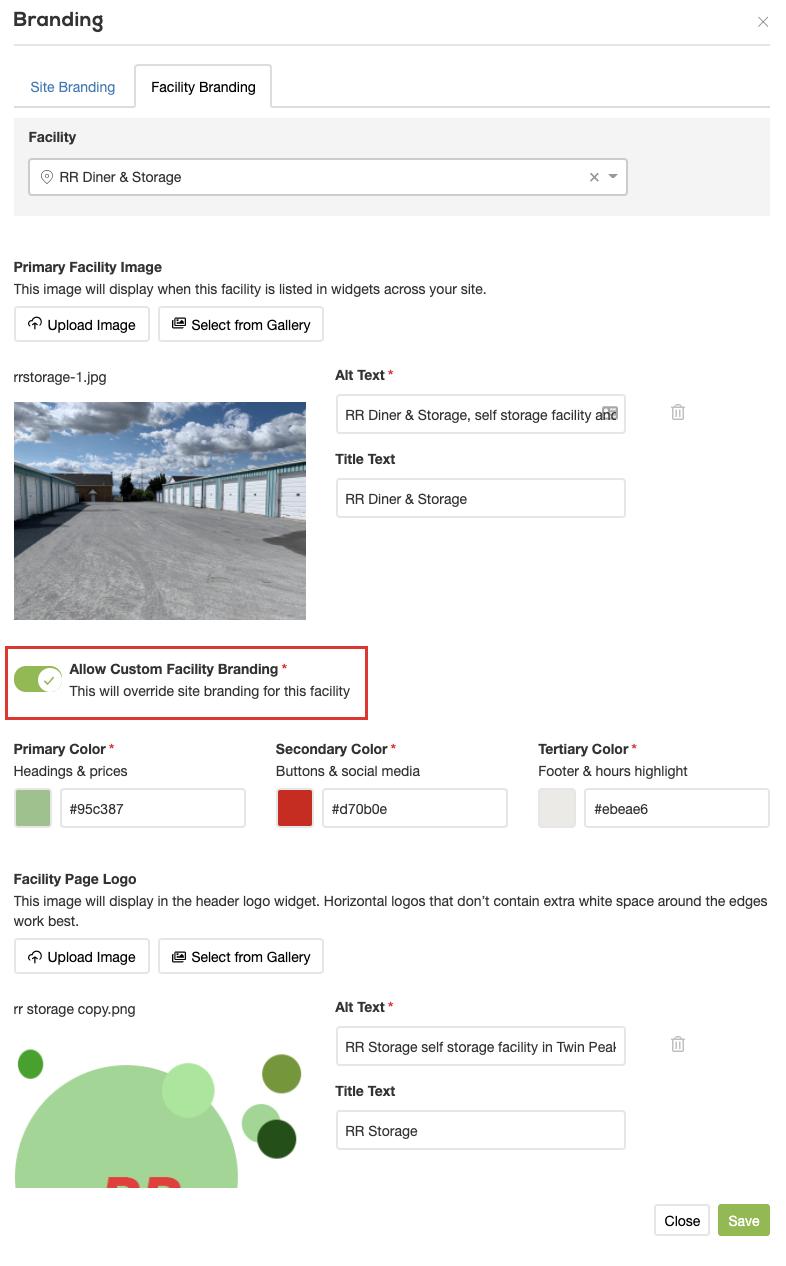Click Select from Gallery under Facility Page Logo
This screenshot has width=786, height=1266.
[x=241, y=957]
